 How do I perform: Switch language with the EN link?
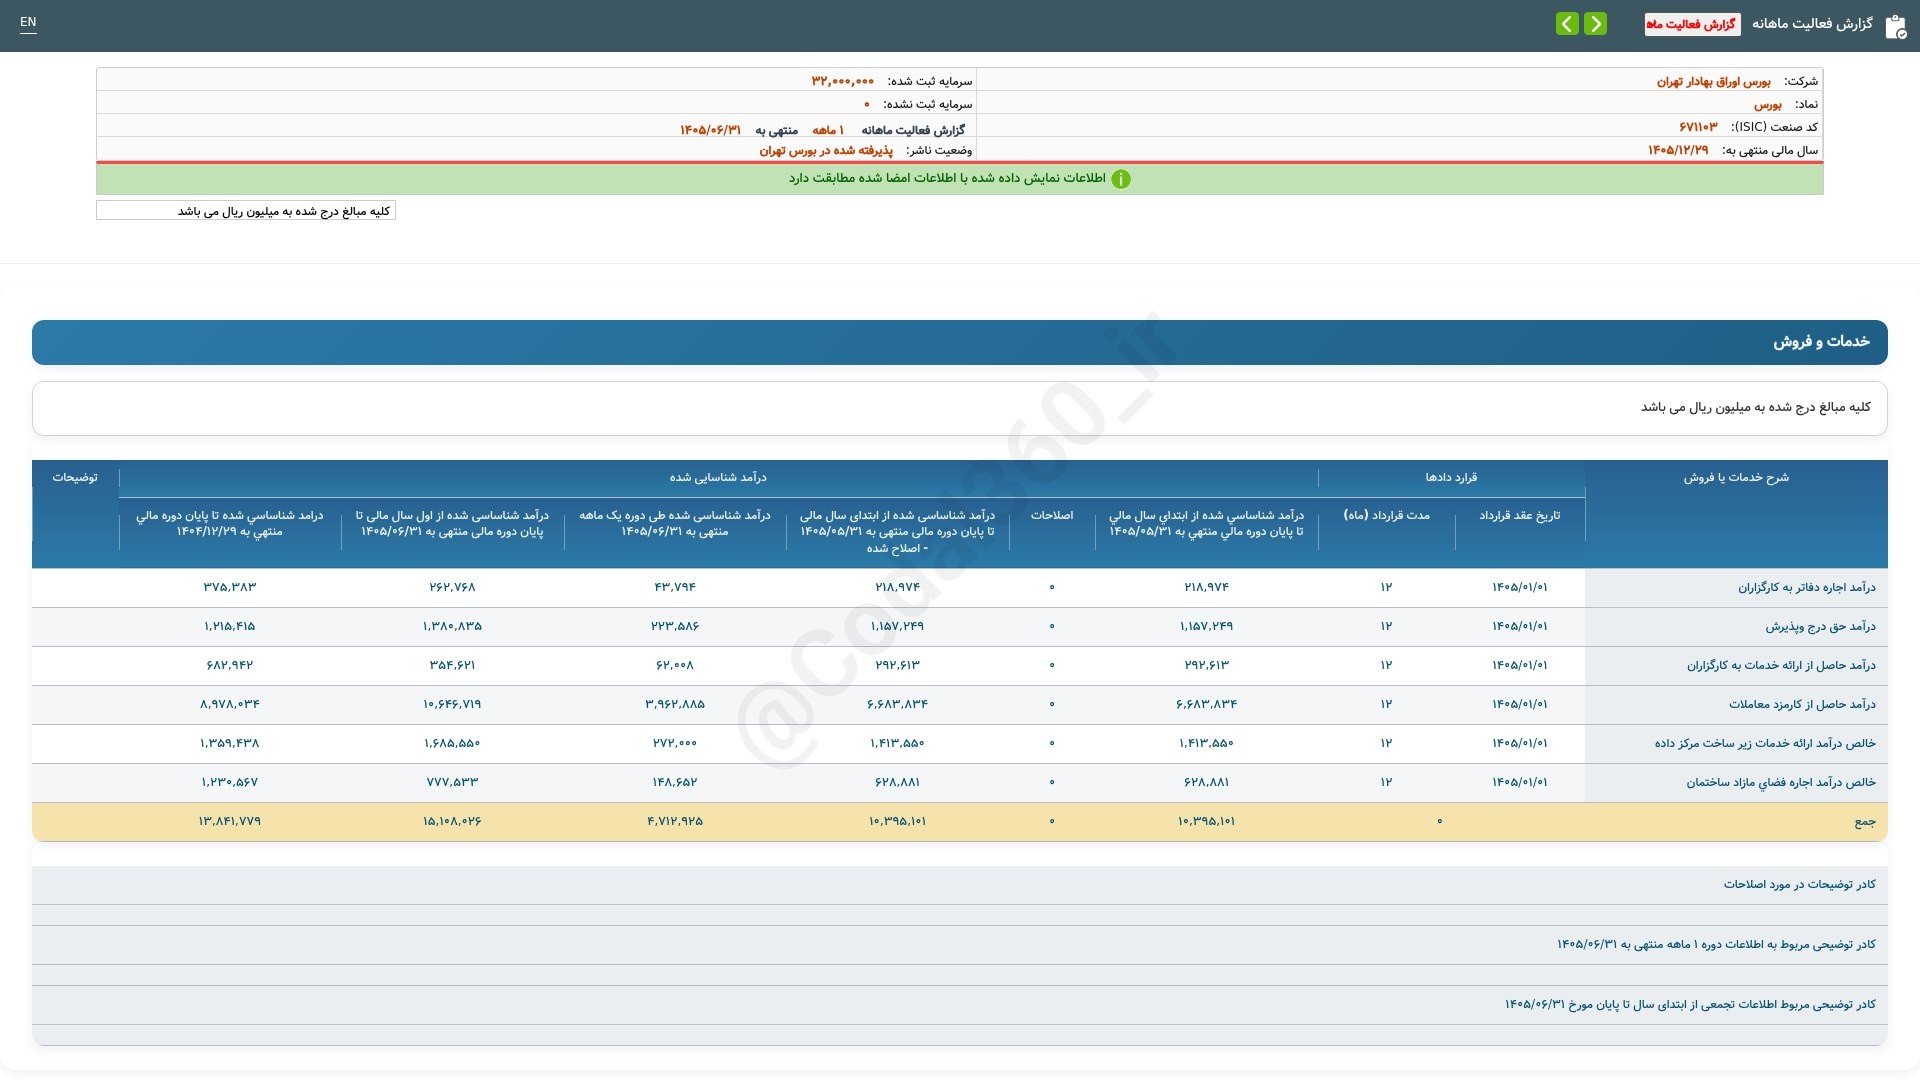[28, 22]
